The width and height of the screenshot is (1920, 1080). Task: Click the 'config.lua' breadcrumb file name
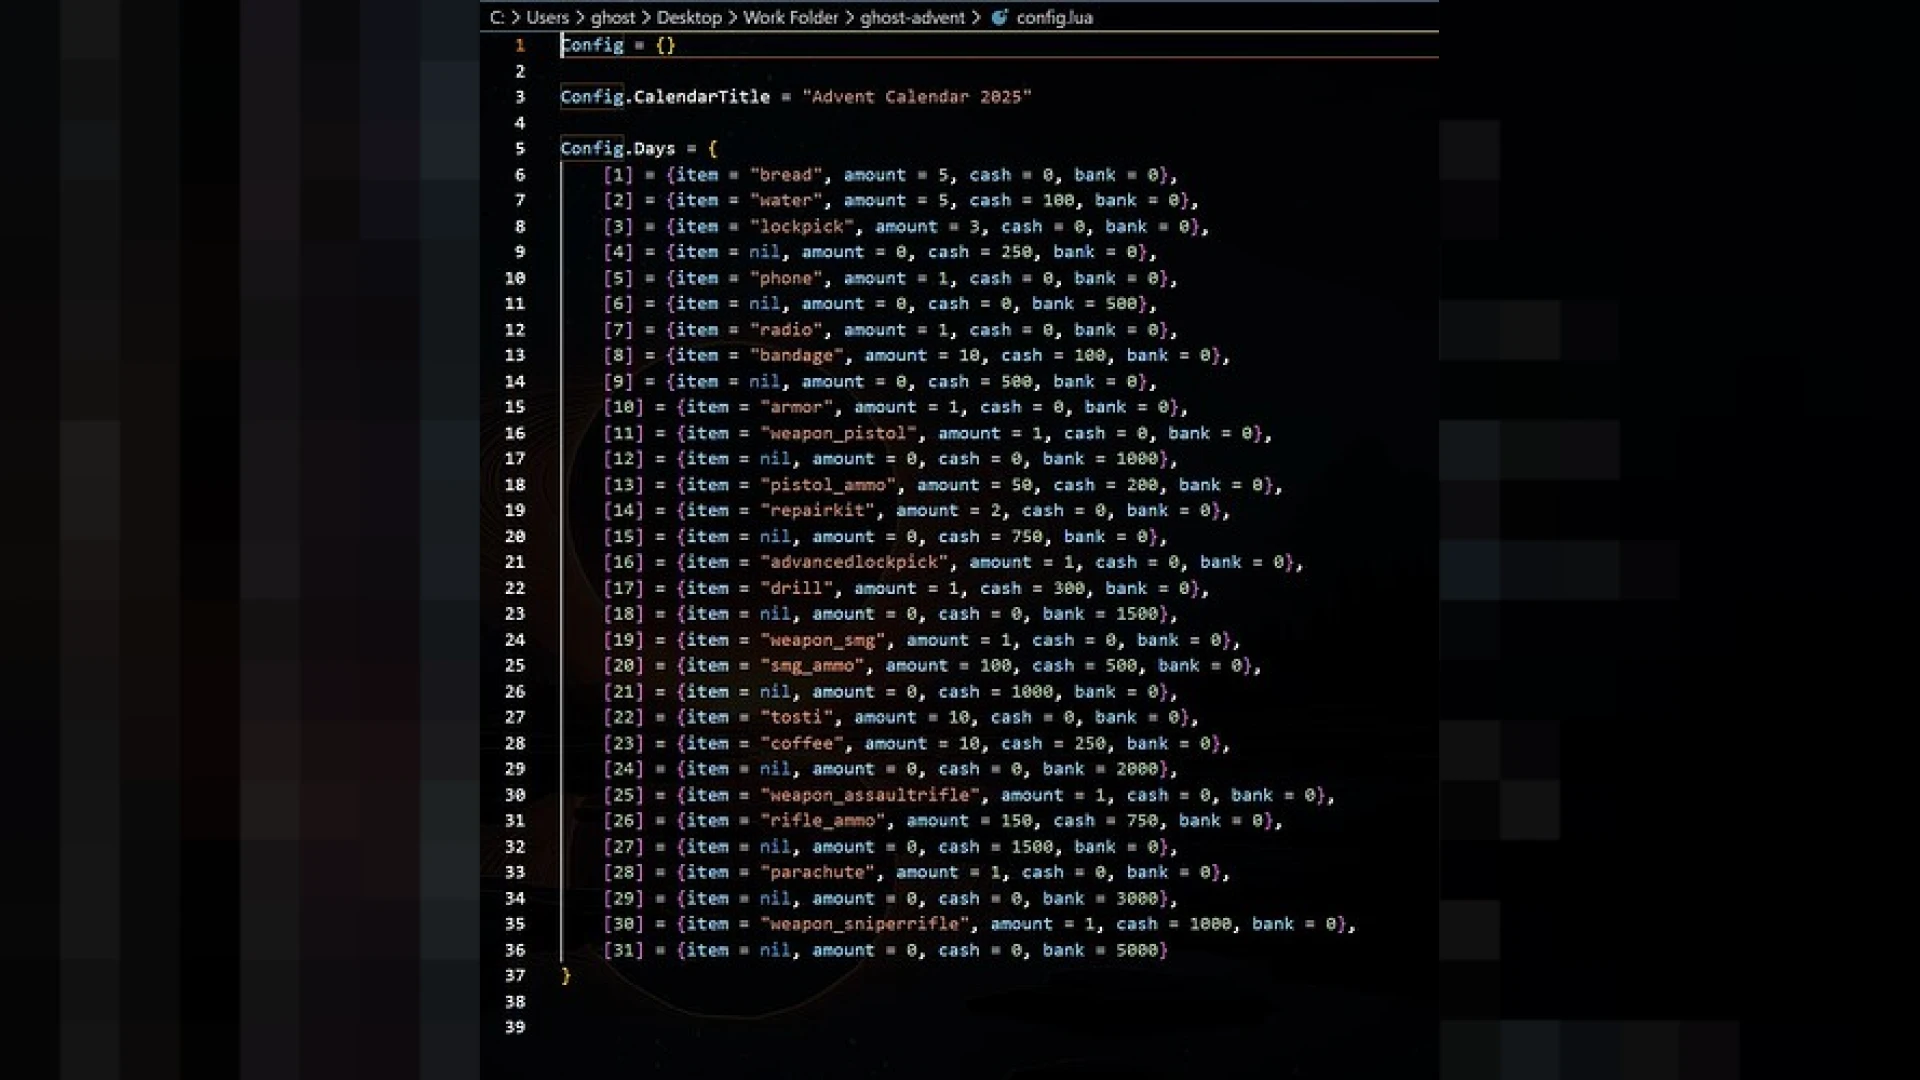(1054, 17)
